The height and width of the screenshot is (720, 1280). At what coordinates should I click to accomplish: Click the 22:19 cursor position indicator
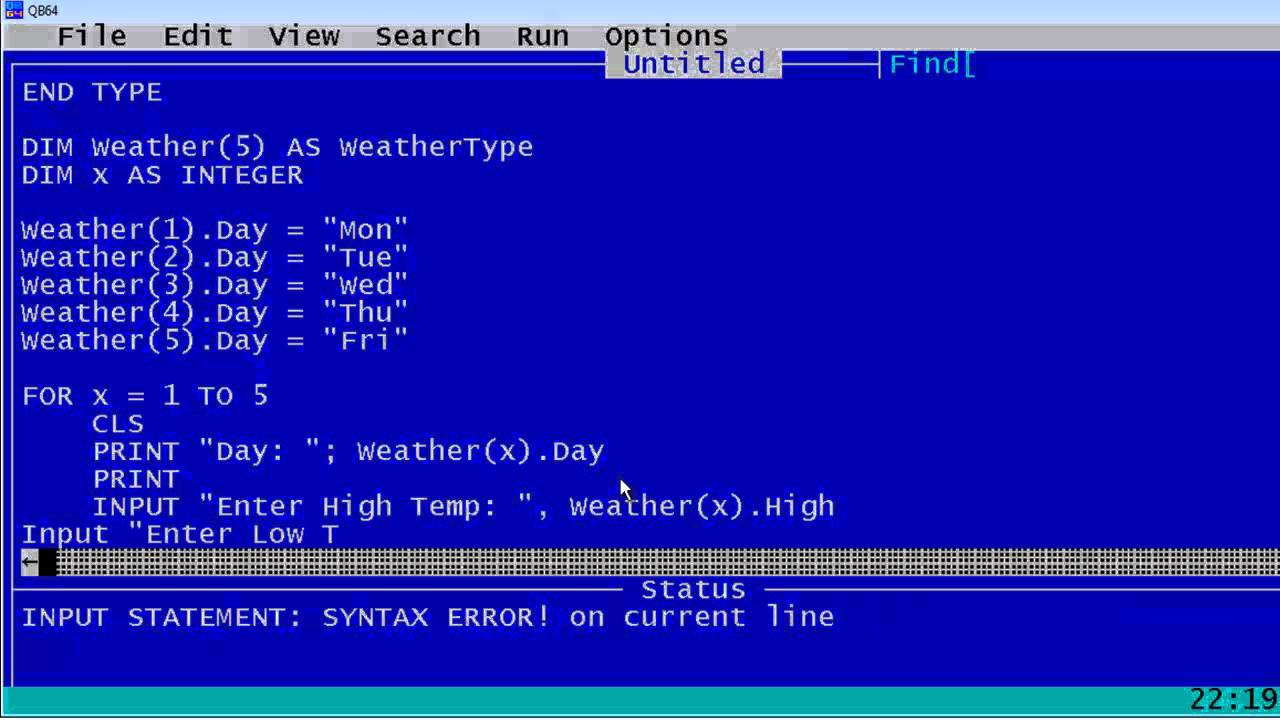(1233, 699)
